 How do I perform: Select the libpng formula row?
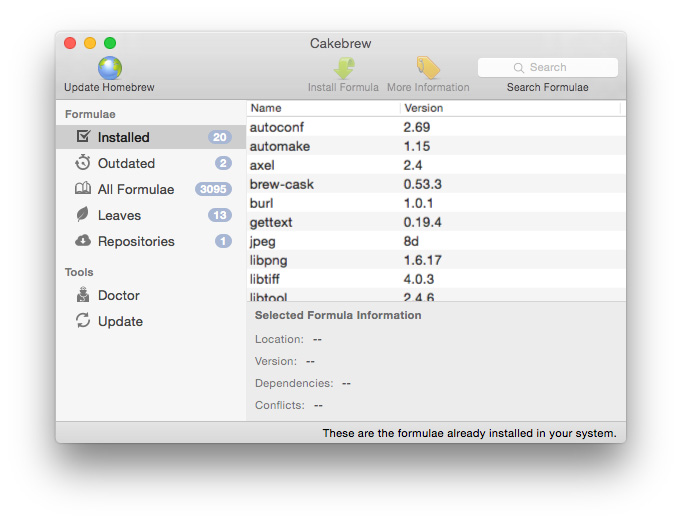tap(436, 260)
